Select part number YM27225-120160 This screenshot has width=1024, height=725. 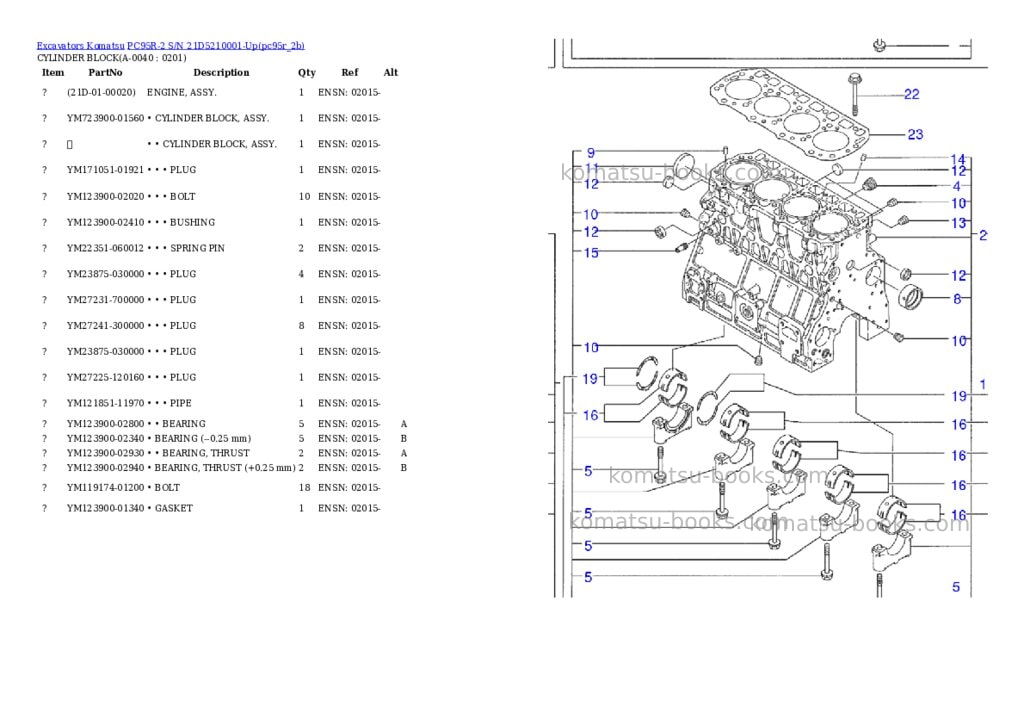pos(105,378)
